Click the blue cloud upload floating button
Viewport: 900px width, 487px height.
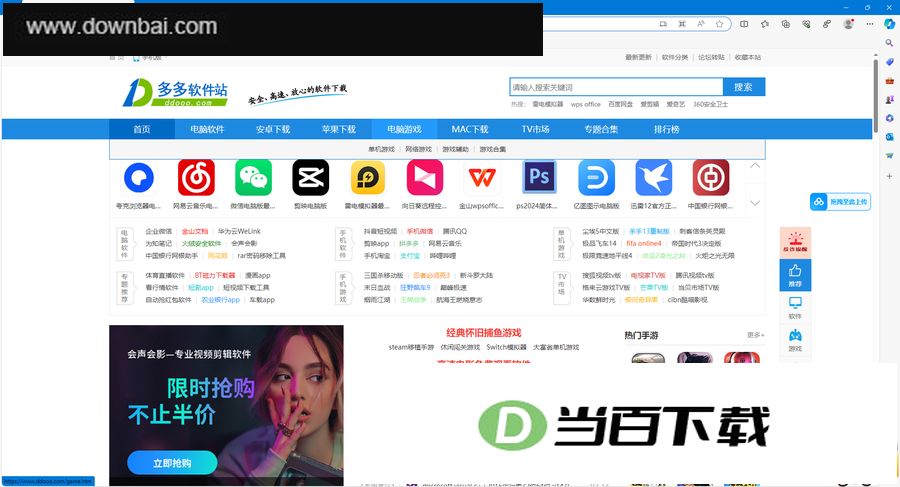pos(840,202)
